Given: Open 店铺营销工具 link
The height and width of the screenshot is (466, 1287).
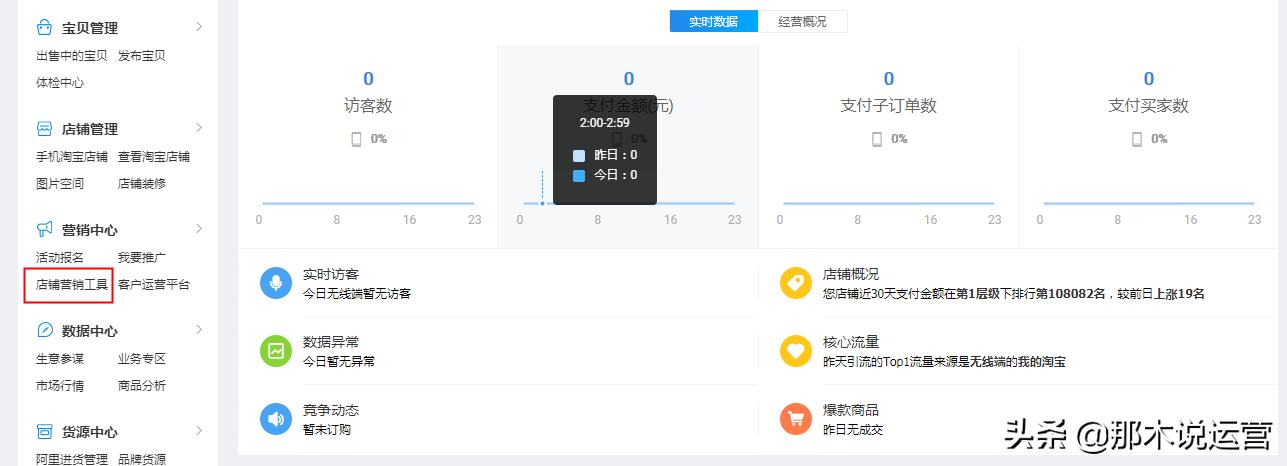Looking at the screenshot, I should click(72, 285).
